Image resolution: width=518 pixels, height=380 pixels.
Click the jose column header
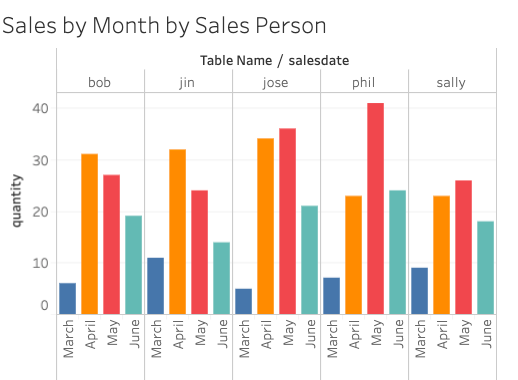click(275, 83)
